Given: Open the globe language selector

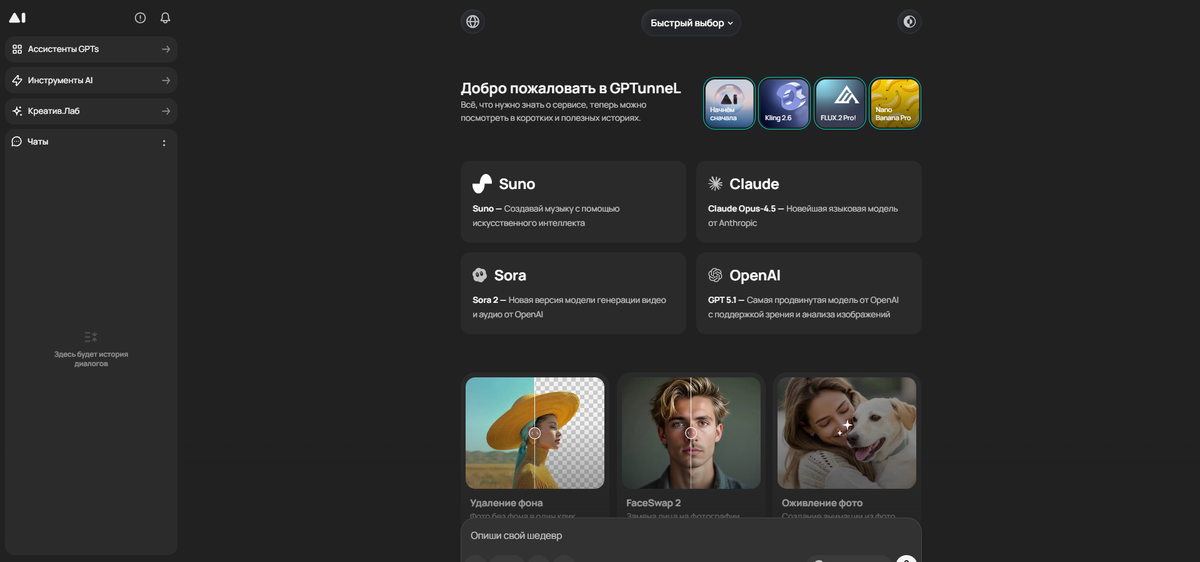Looking at the screenshot, I should (473, 22).
